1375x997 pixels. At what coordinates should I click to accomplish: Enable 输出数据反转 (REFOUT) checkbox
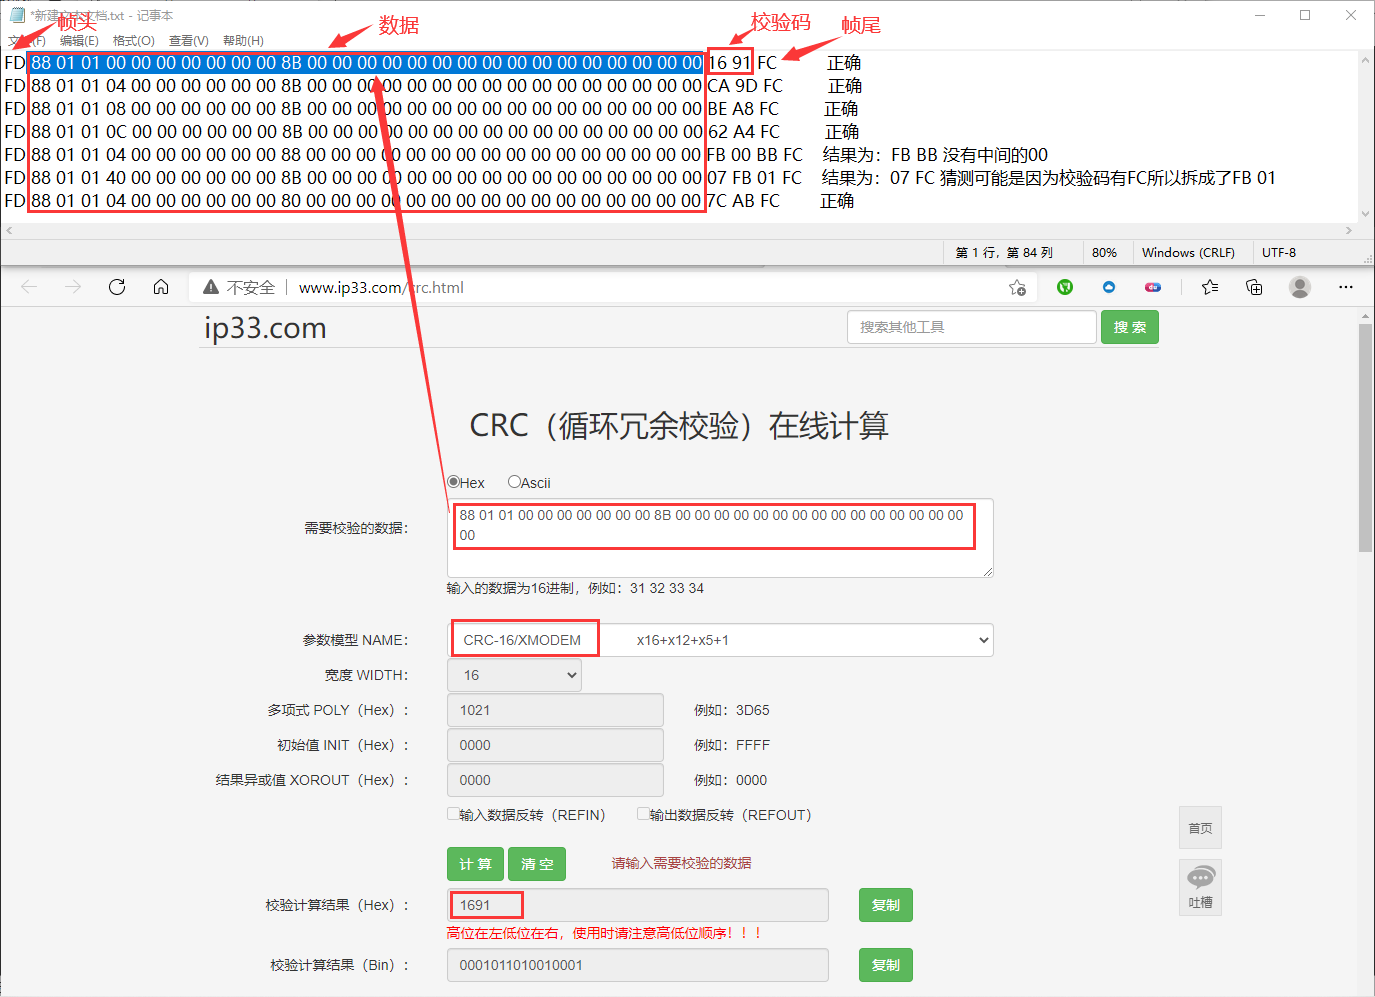tap(643, 814)
